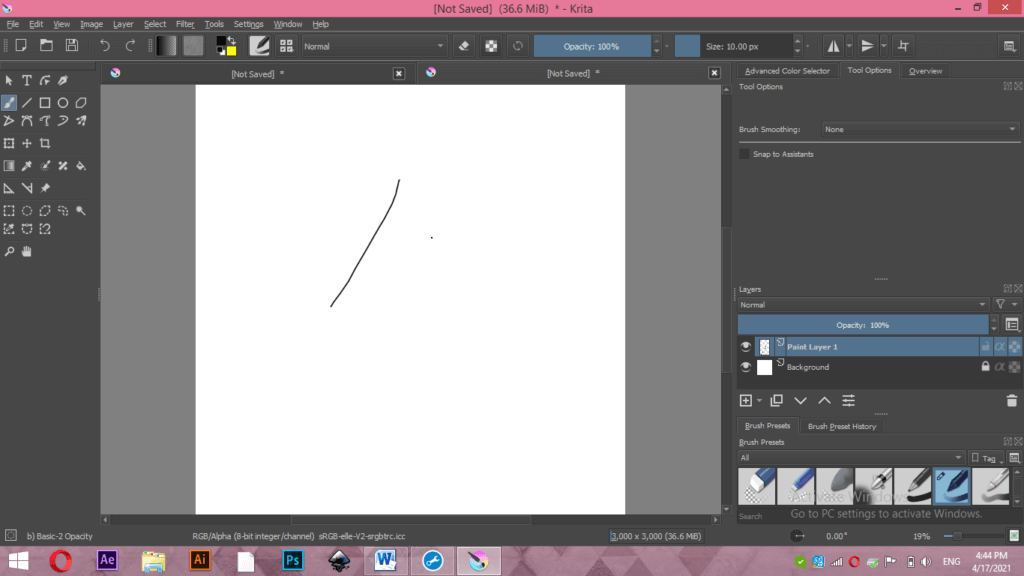Screen dimensions: 1024x576
Task: Select the Freehand Brush tool
Action: coord(9,103)
